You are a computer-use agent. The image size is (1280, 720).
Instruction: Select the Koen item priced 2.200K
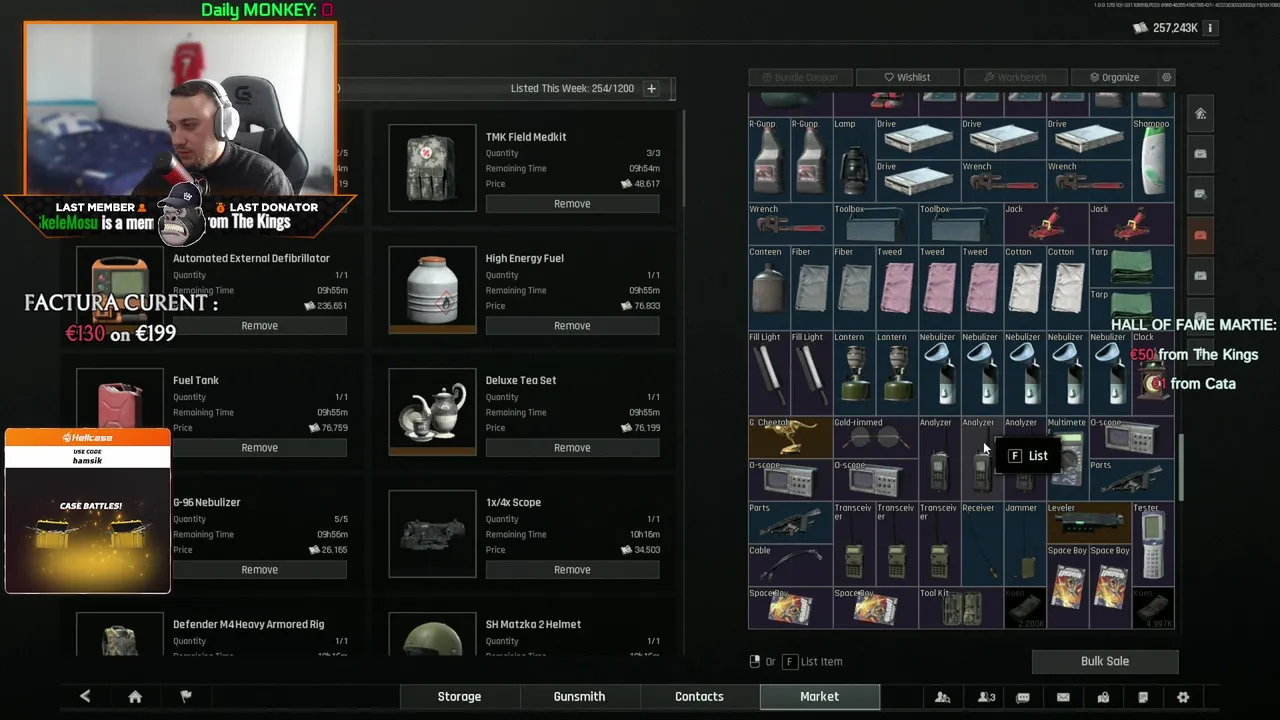coord(1024,607)
